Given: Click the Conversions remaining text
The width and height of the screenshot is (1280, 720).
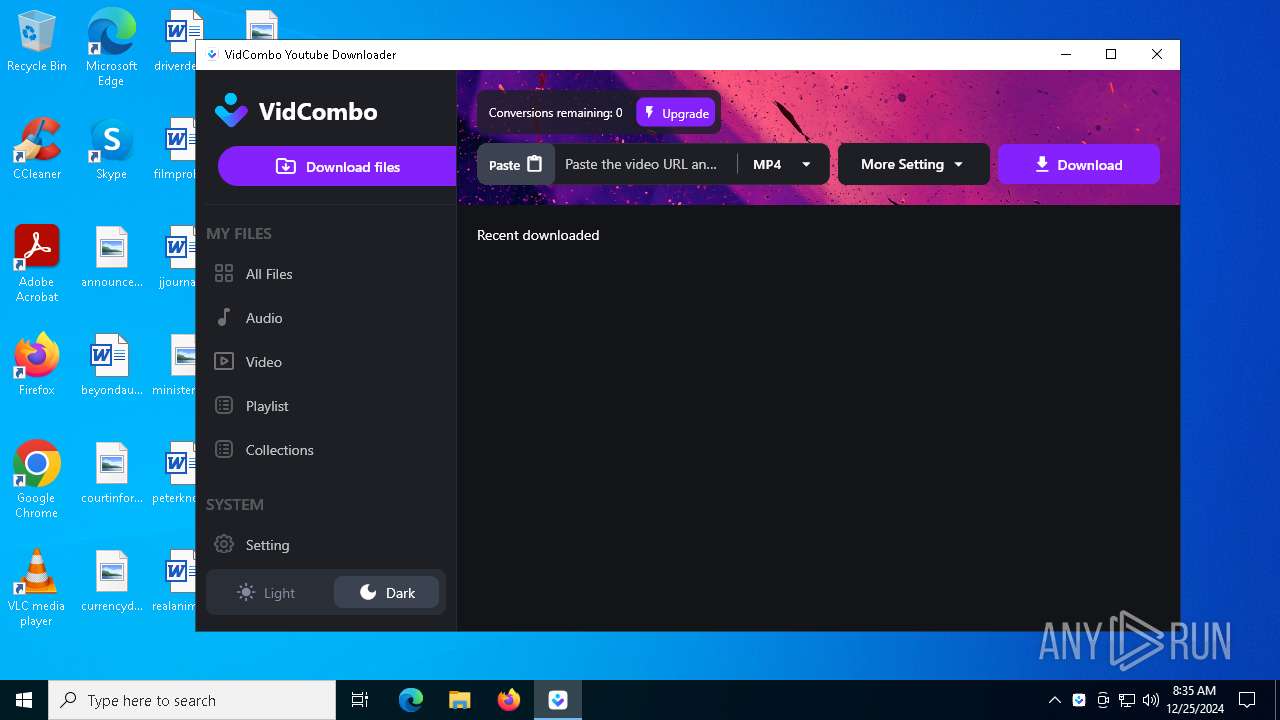Looking at the screenshot, I should [555, 113].
